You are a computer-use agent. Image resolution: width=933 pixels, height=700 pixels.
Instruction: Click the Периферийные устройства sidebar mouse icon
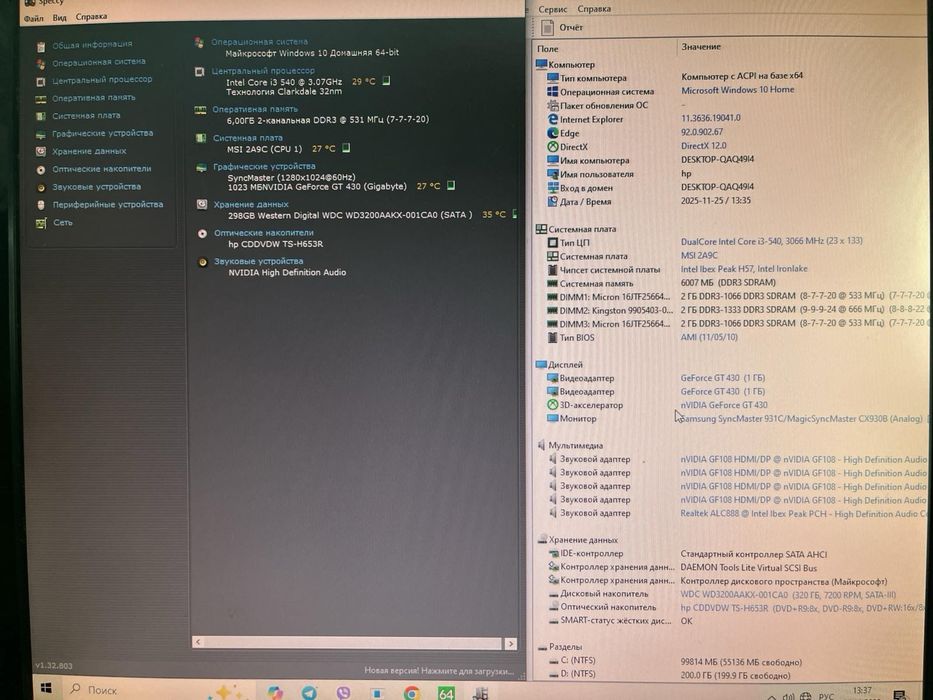(x=40, y=205)
